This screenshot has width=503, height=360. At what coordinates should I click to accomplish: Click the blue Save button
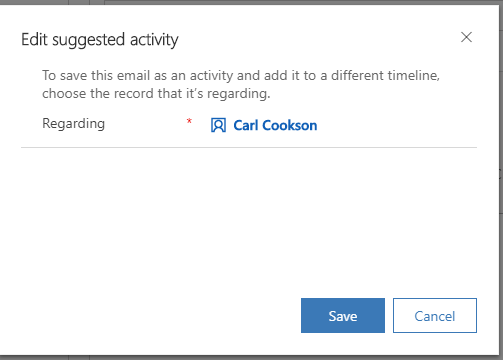[x=343, y=315]
